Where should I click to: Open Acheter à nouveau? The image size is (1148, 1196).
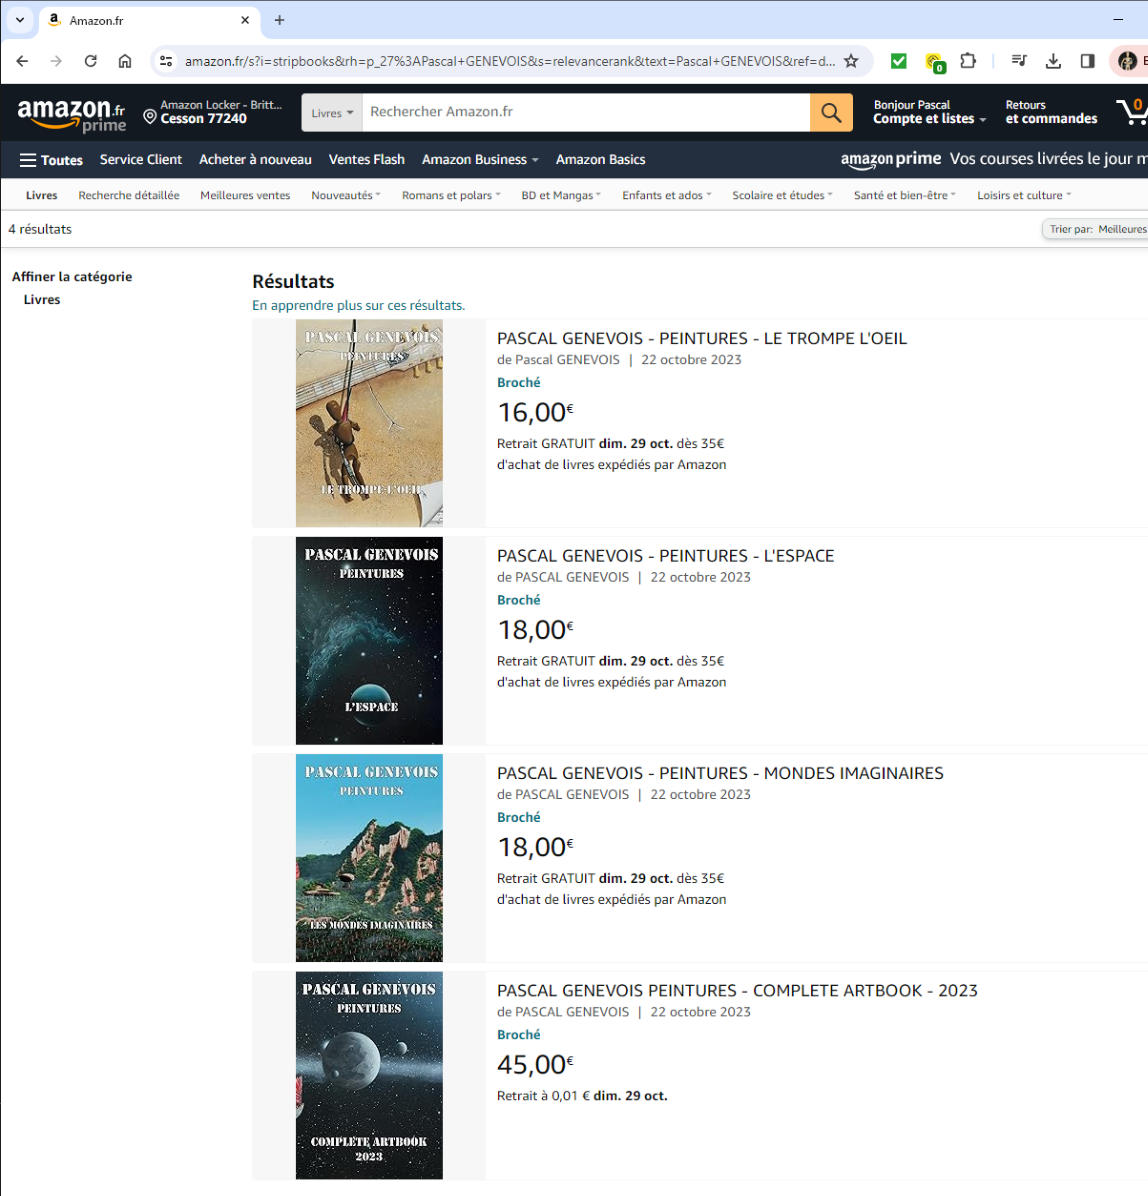coord(256,159)
